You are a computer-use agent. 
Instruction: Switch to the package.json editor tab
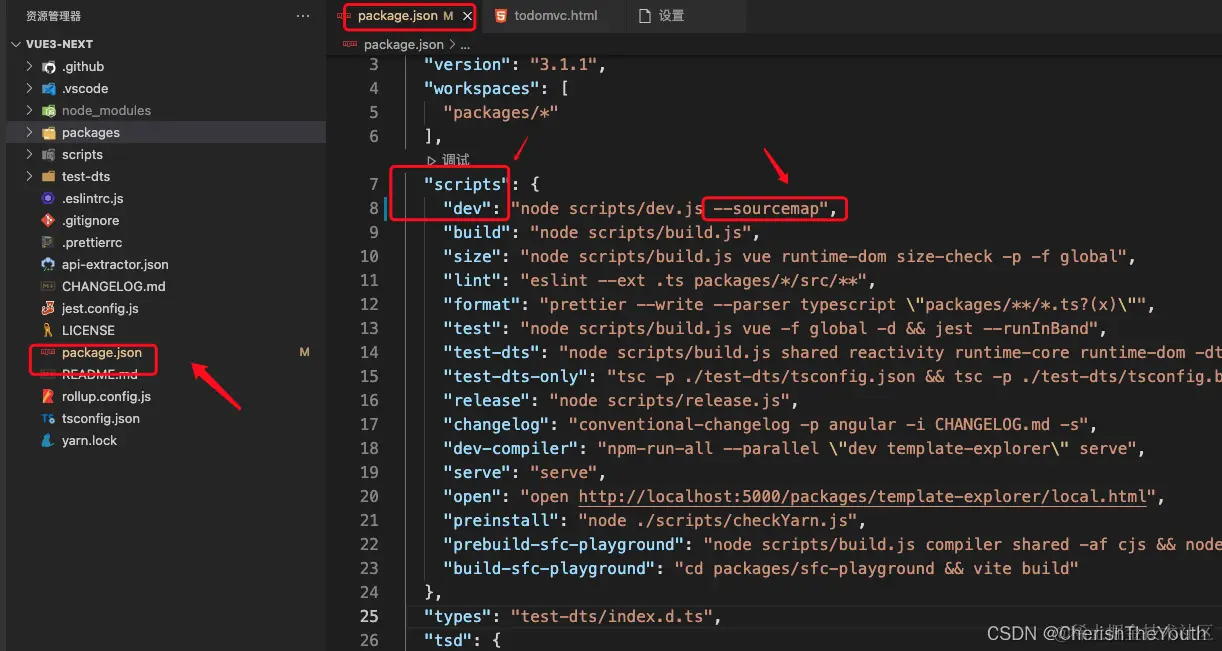(x=405, y=16)
